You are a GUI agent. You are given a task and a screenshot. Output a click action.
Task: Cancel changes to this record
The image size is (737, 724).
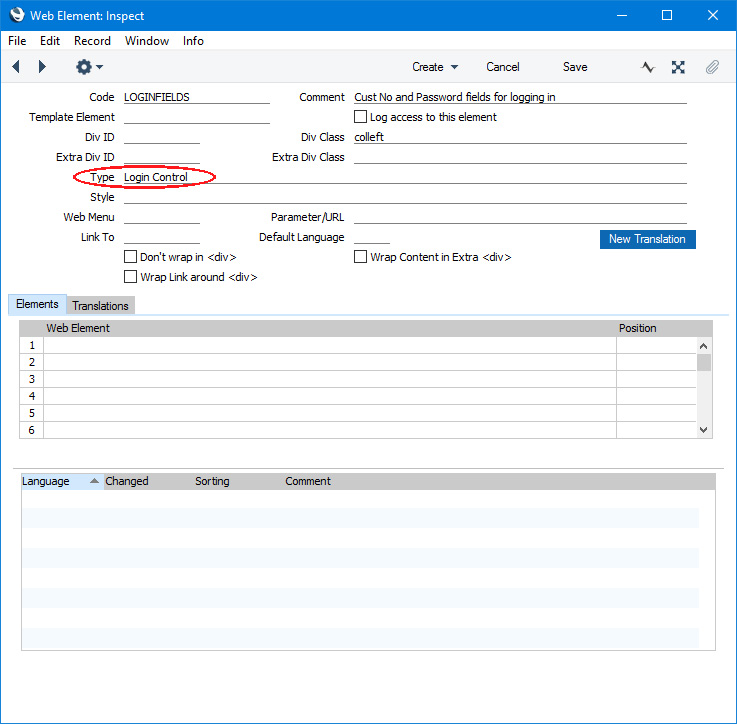point(502,67)
